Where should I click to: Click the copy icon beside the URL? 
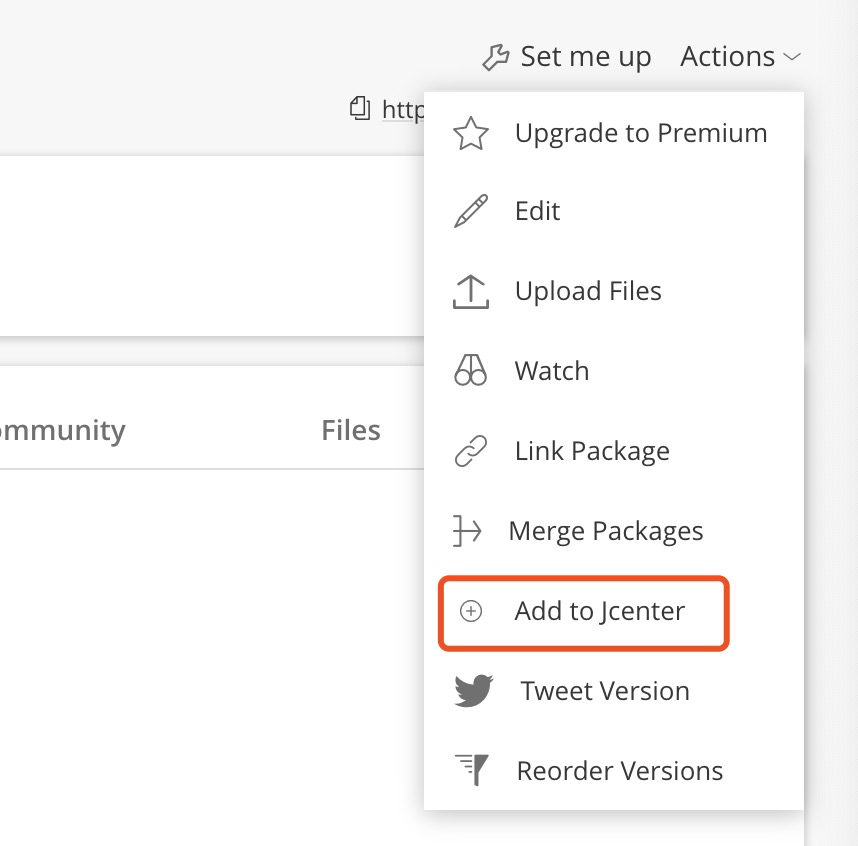[x=360, y=108]
